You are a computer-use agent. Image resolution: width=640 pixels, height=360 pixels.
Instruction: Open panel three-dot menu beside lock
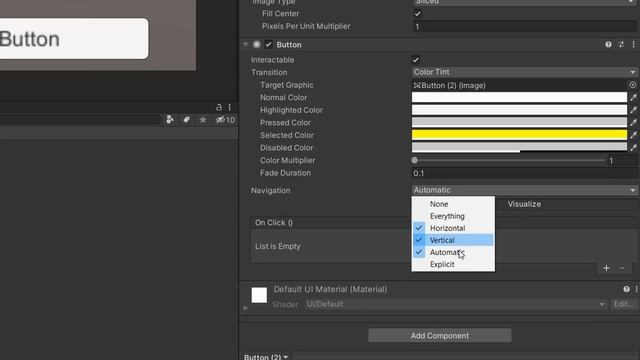click(229, 107)
